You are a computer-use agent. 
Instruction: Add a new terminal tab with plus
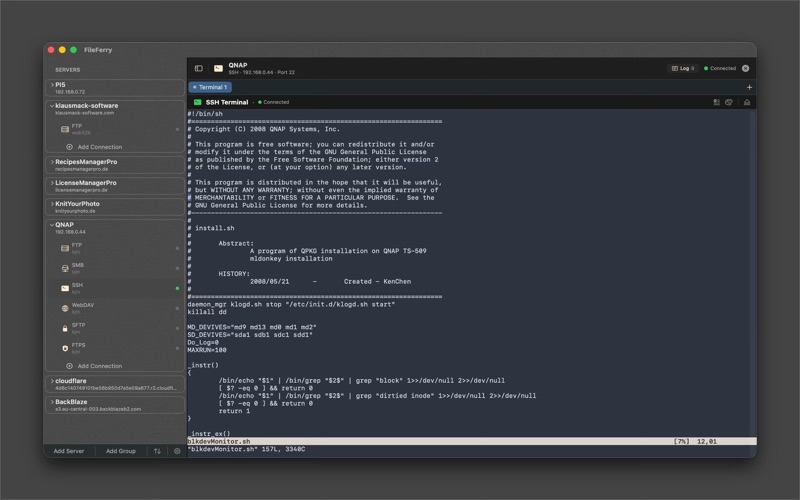pos(749,87)
